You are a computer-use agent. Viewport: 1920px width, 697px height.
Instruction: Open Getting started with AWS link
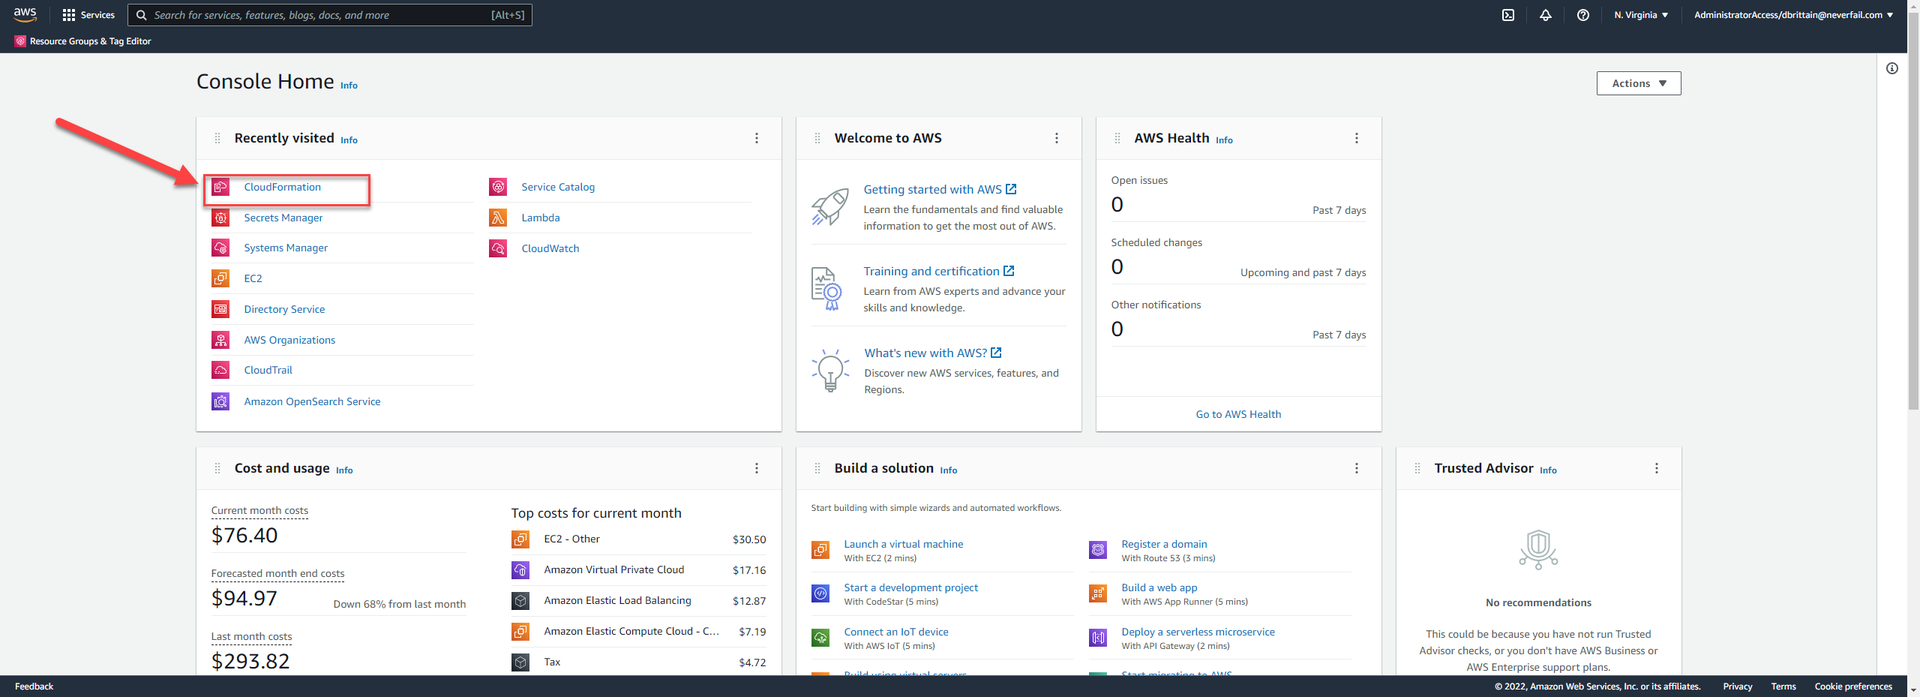(x=940, y=189)
